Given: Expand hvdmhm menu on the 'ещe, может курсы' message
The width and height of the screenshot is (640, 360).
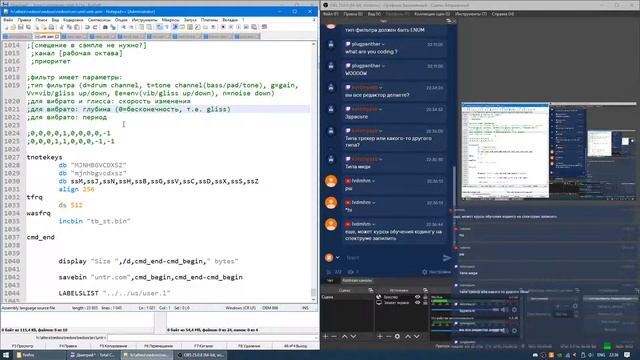Looking at the screenshot, I should 373,224.
